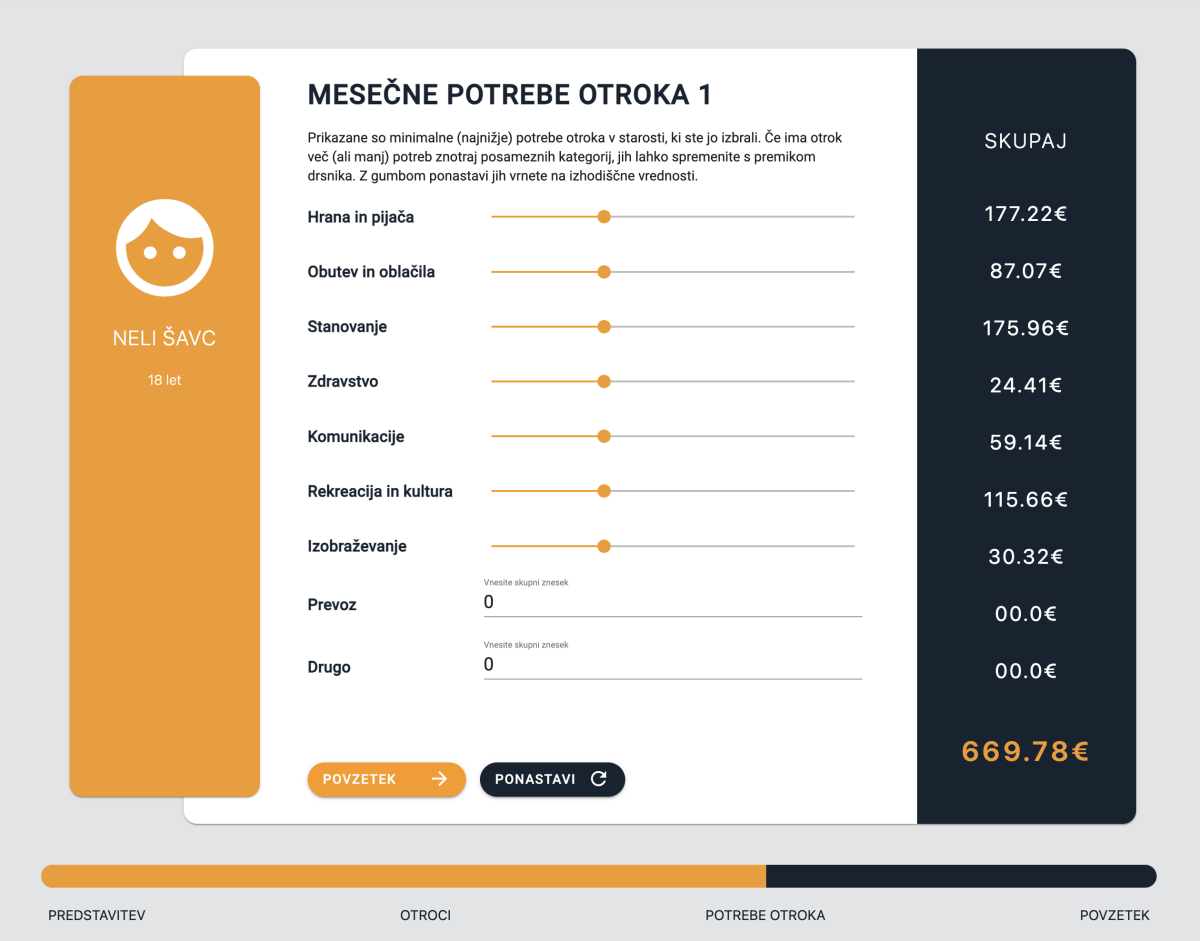
Task: Click the refresh icon in PONASTAVI button
Action: 598,779
